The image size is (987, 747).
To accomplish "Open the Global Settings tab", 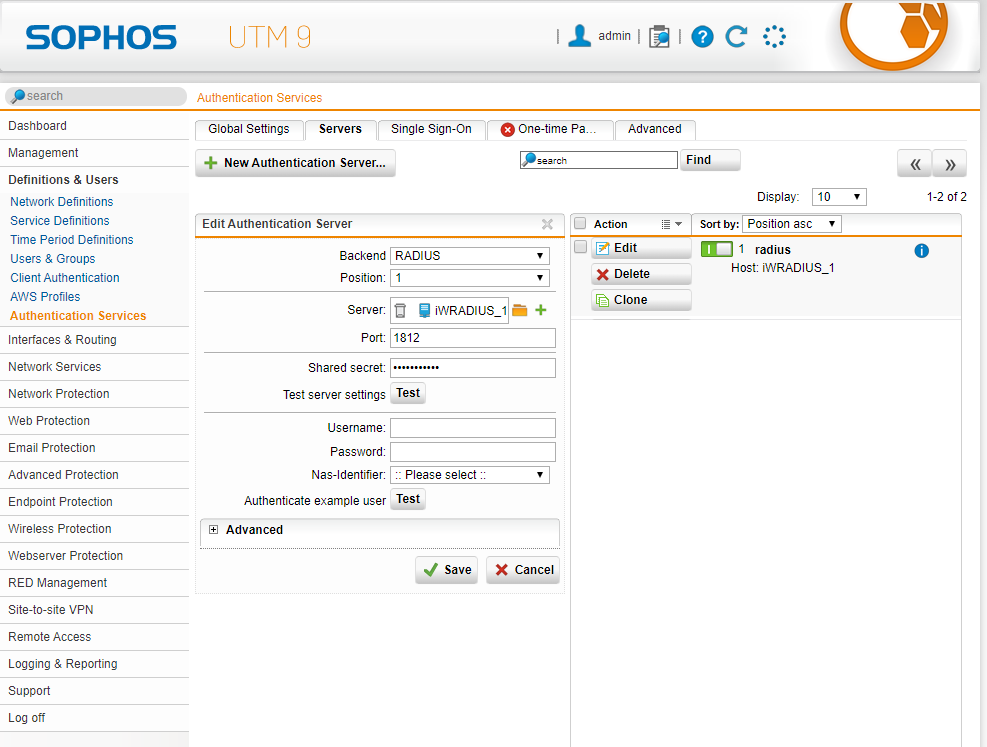I will (x=248, y=129).
